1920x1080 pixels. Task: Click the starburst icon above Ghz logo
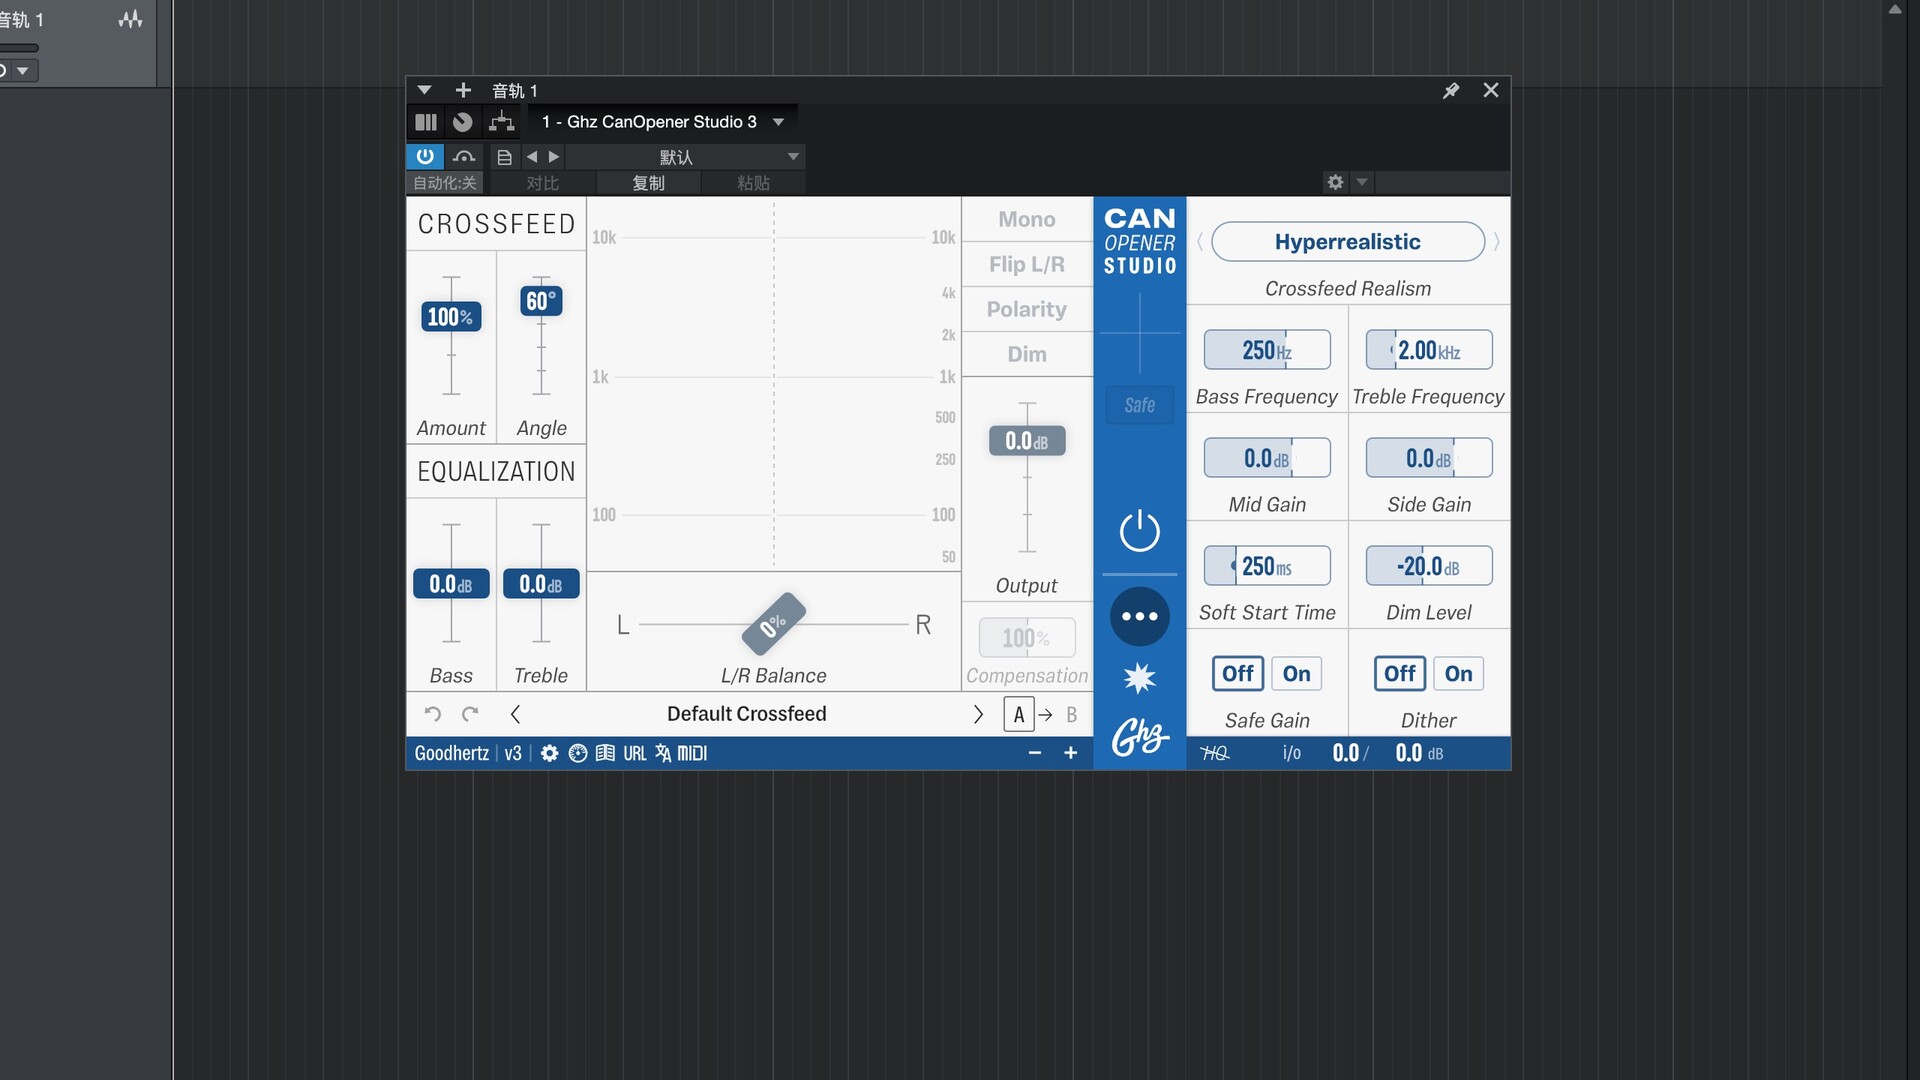(1139, 678)
